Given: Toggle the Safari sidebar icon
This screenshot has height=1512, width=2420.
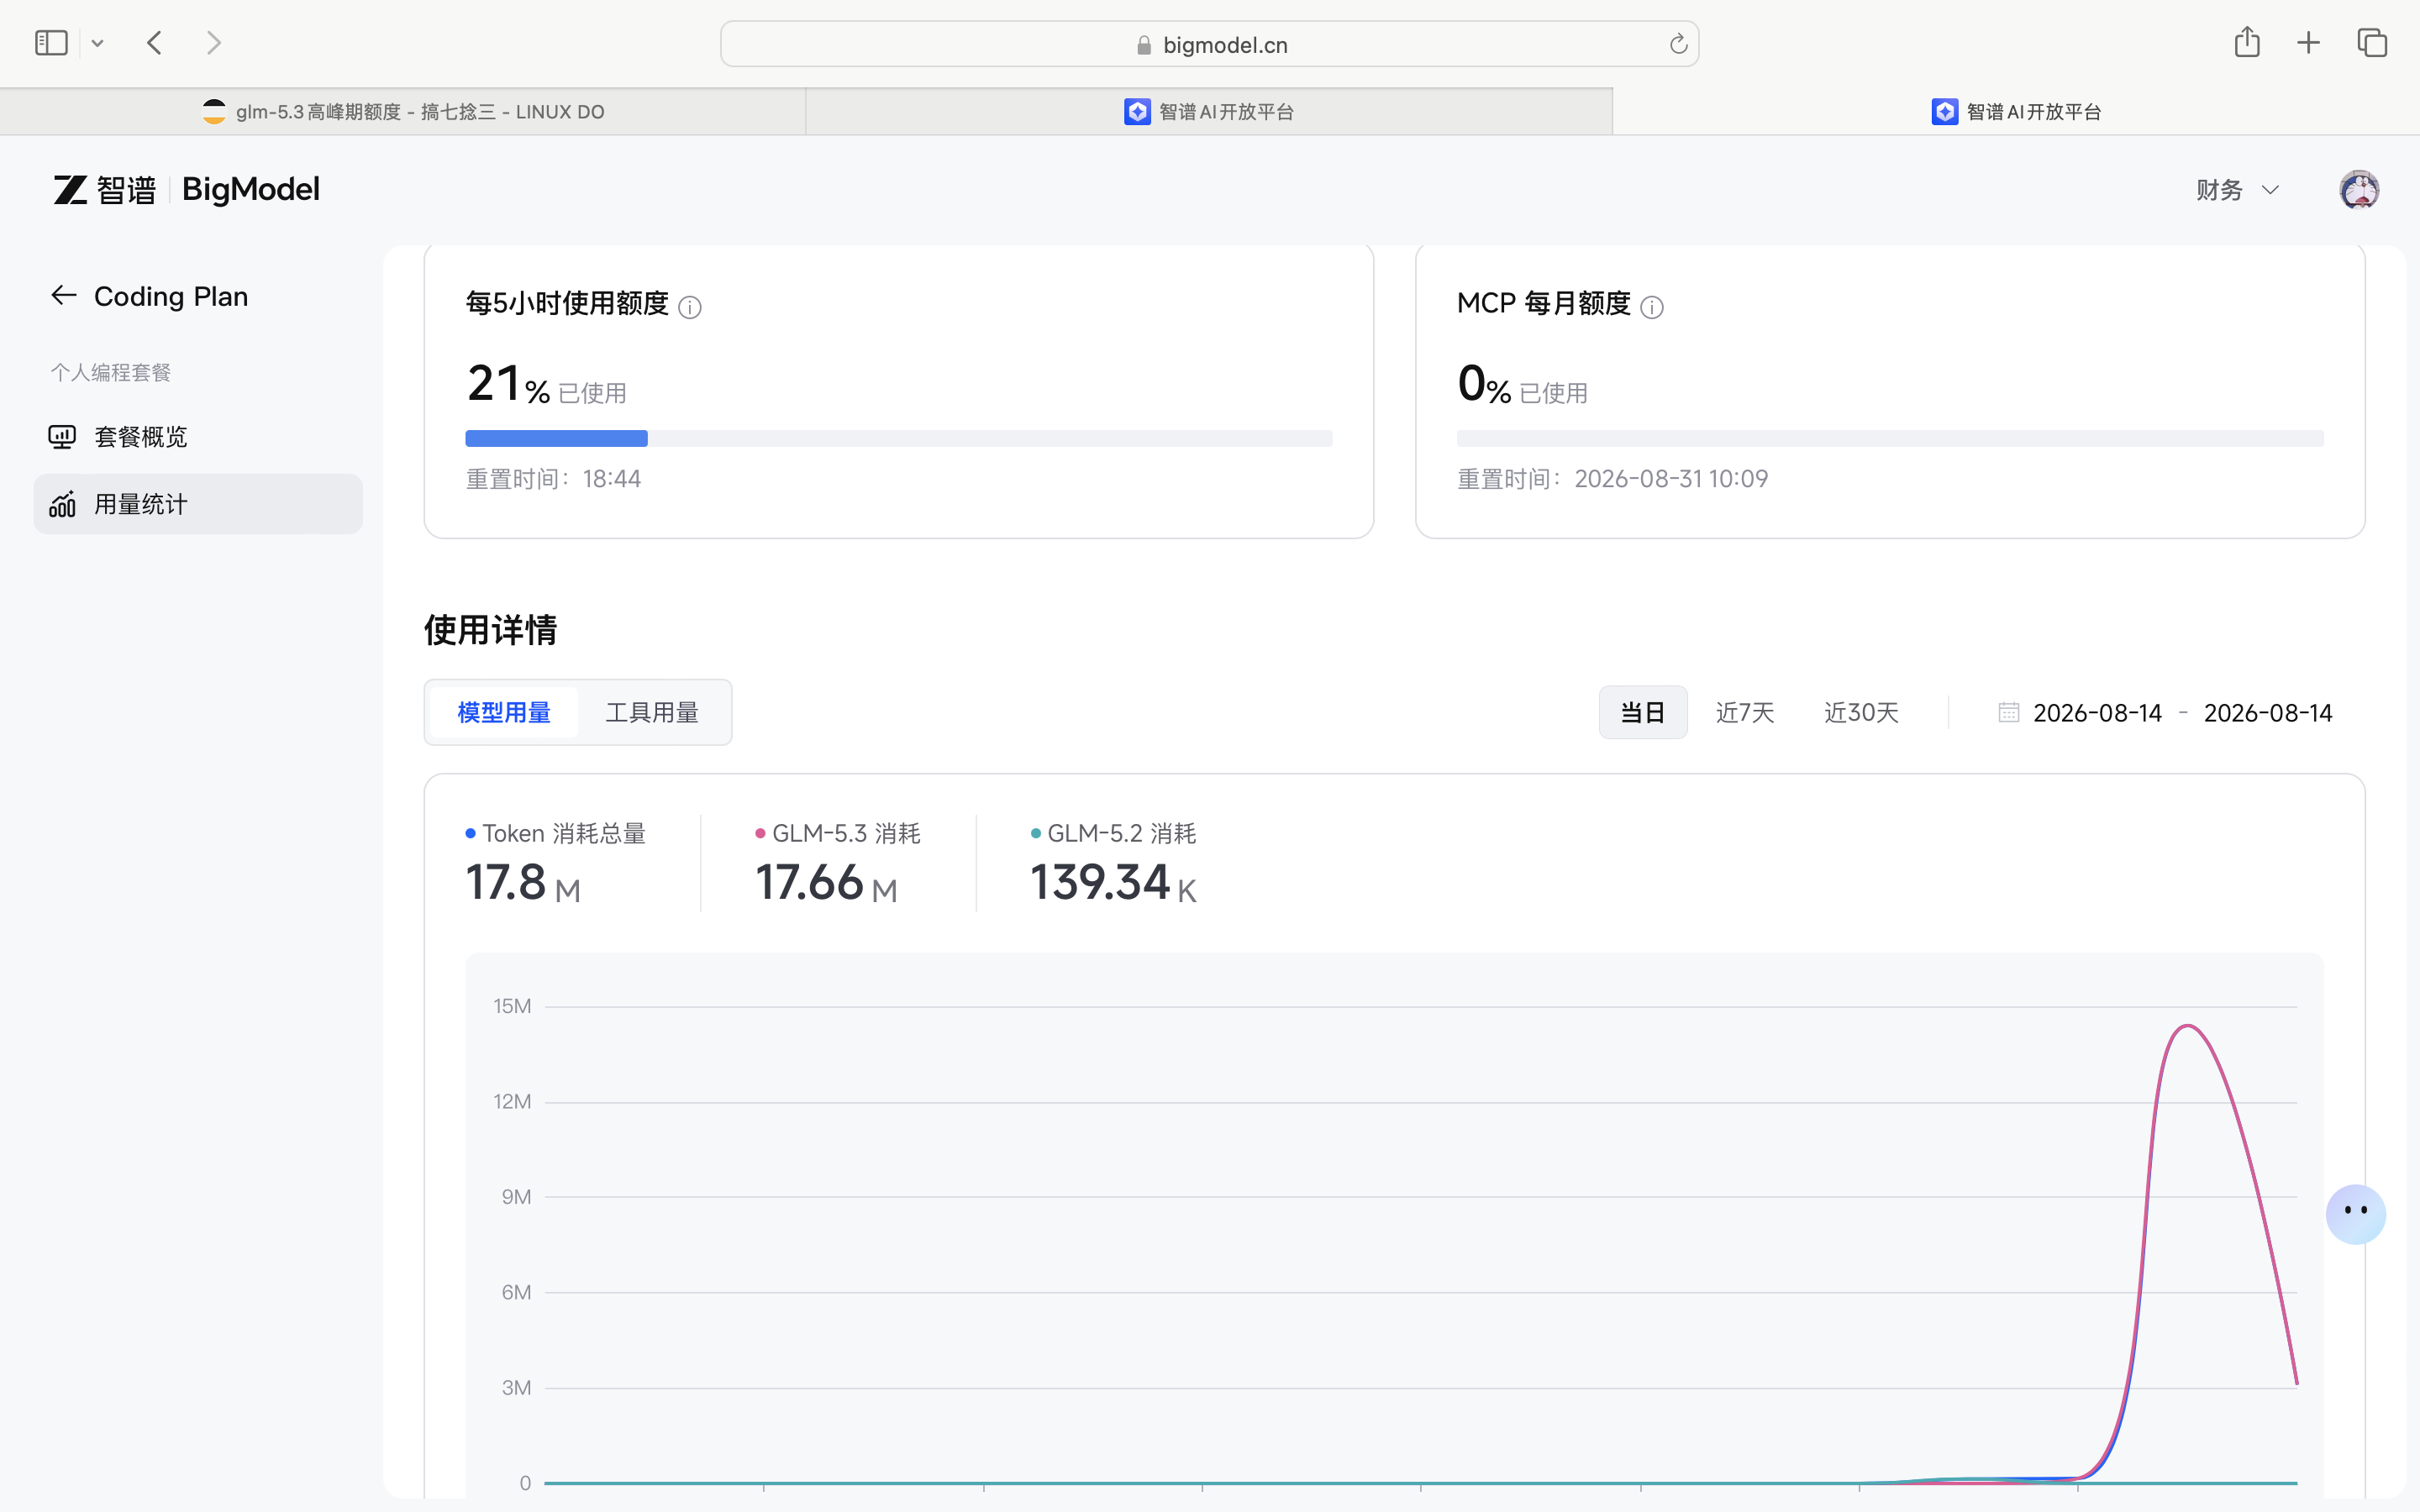Looking at the screenshot, I should [51, 43].
